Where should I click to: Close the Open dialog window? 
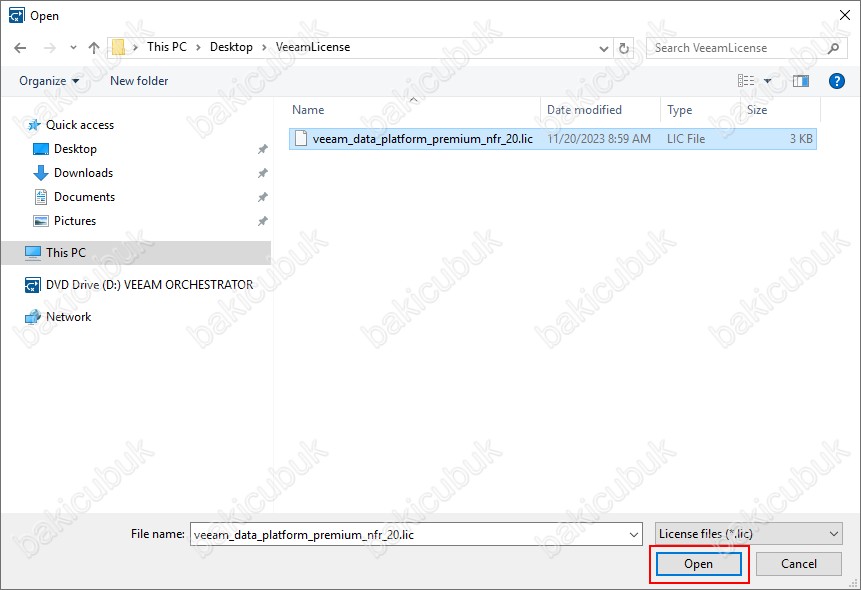(845, 15)
